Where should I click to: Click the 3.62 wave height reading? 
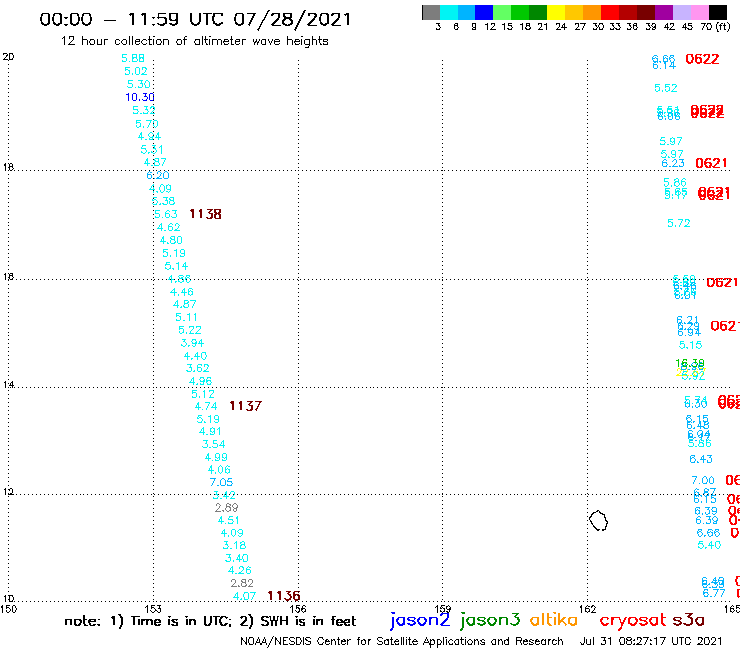(197, 368)
